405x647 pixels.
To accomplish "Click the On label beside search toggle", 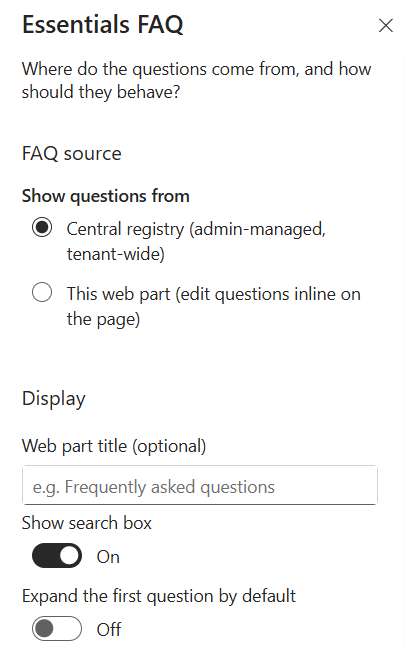I will 108,557.
